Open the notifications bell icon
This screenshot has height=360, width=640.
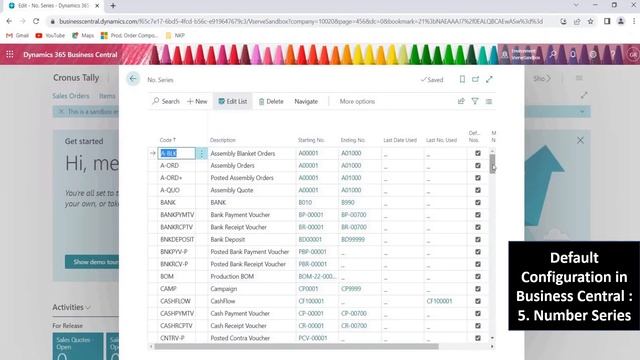click(x=573, y=54)
